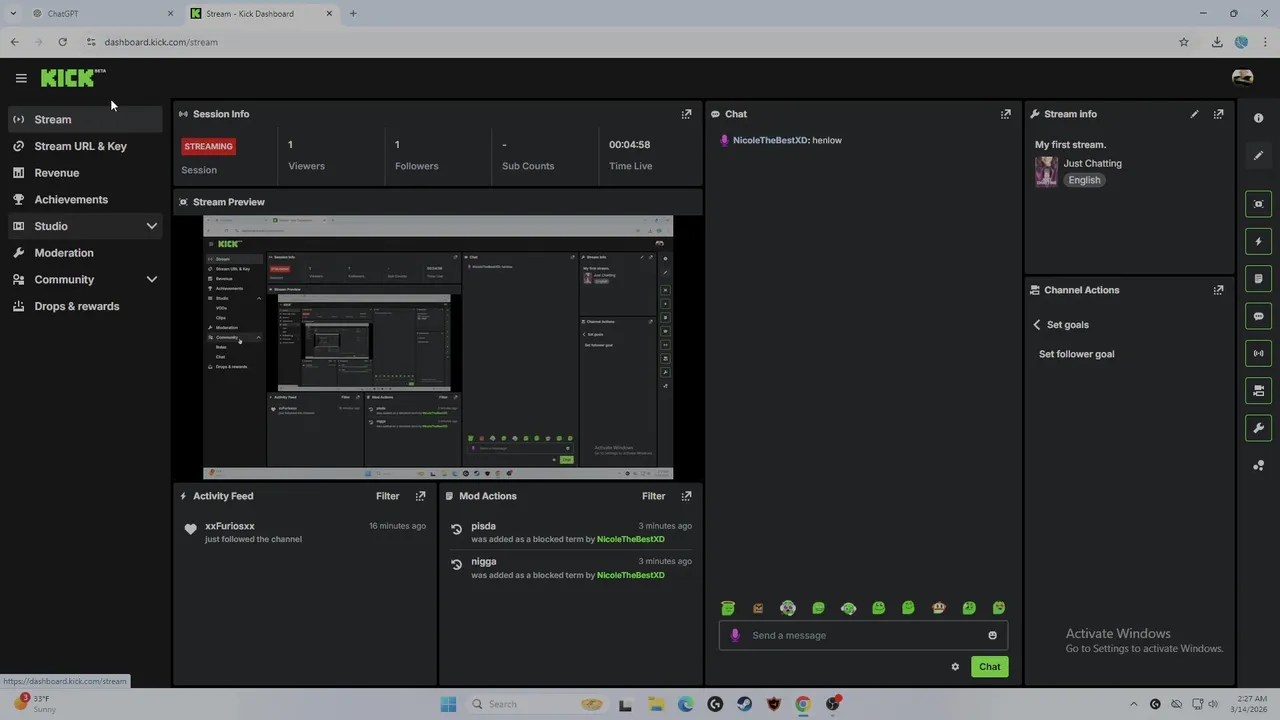The width and height of the screenshot is (1280, 720).
Task: Pop out the Chat panel
Action: click(1006, 114)
